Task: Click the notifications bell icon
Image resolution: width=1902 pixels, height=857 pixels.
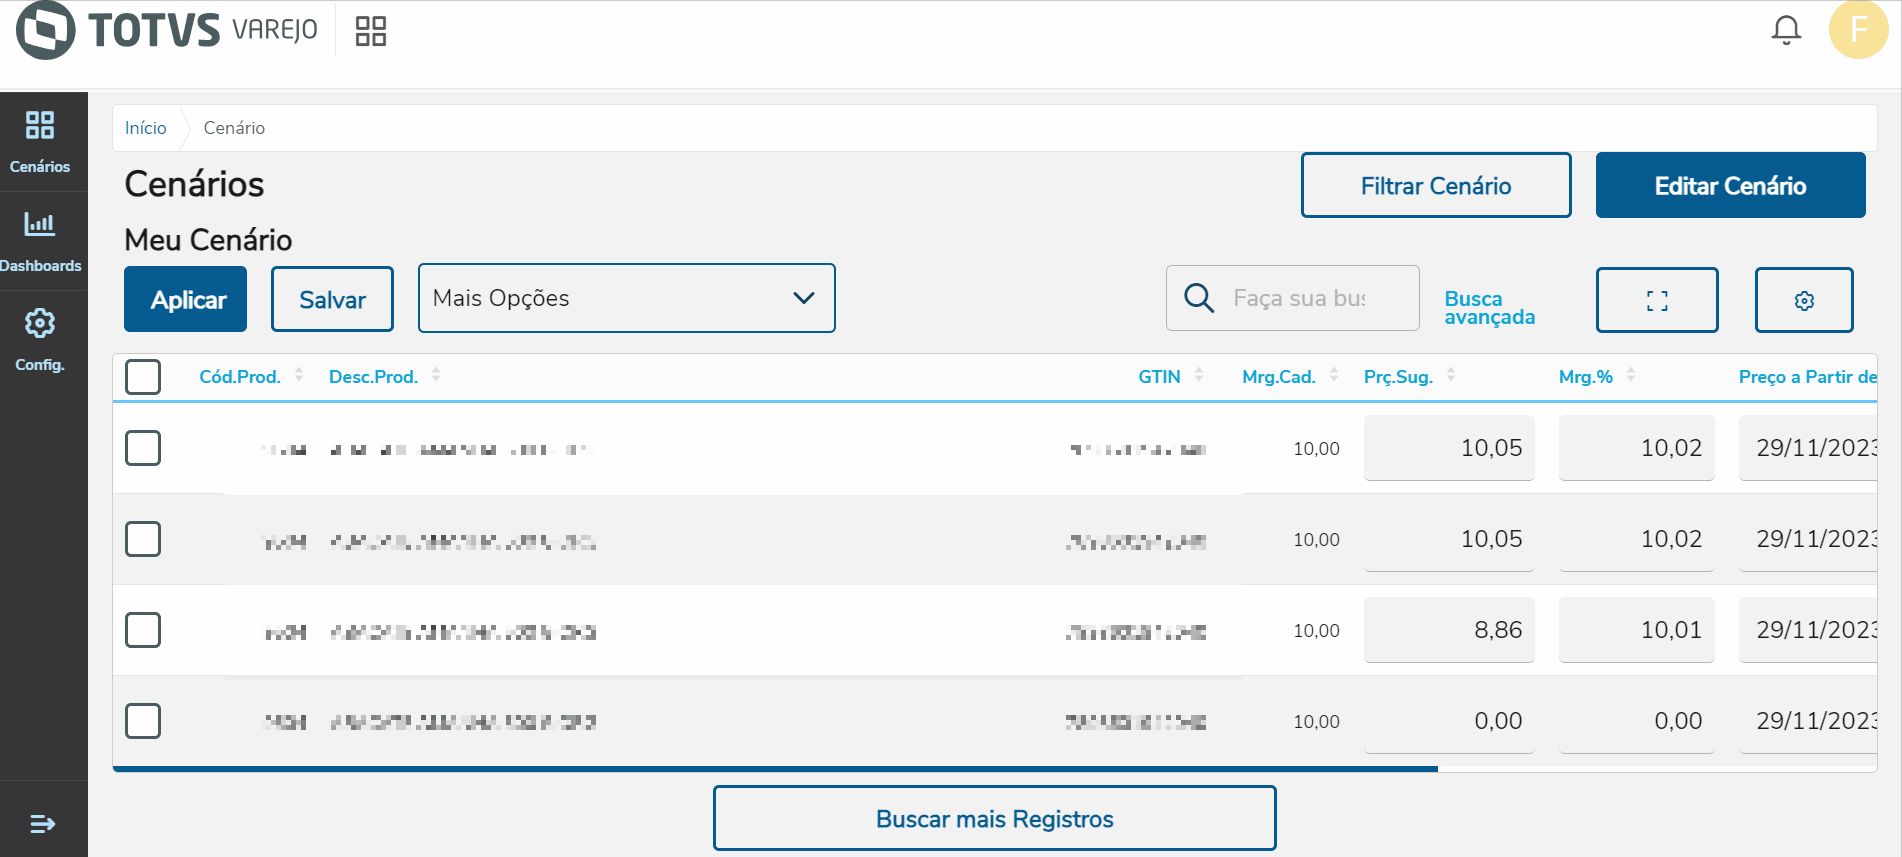Action: pos(1785,30)
